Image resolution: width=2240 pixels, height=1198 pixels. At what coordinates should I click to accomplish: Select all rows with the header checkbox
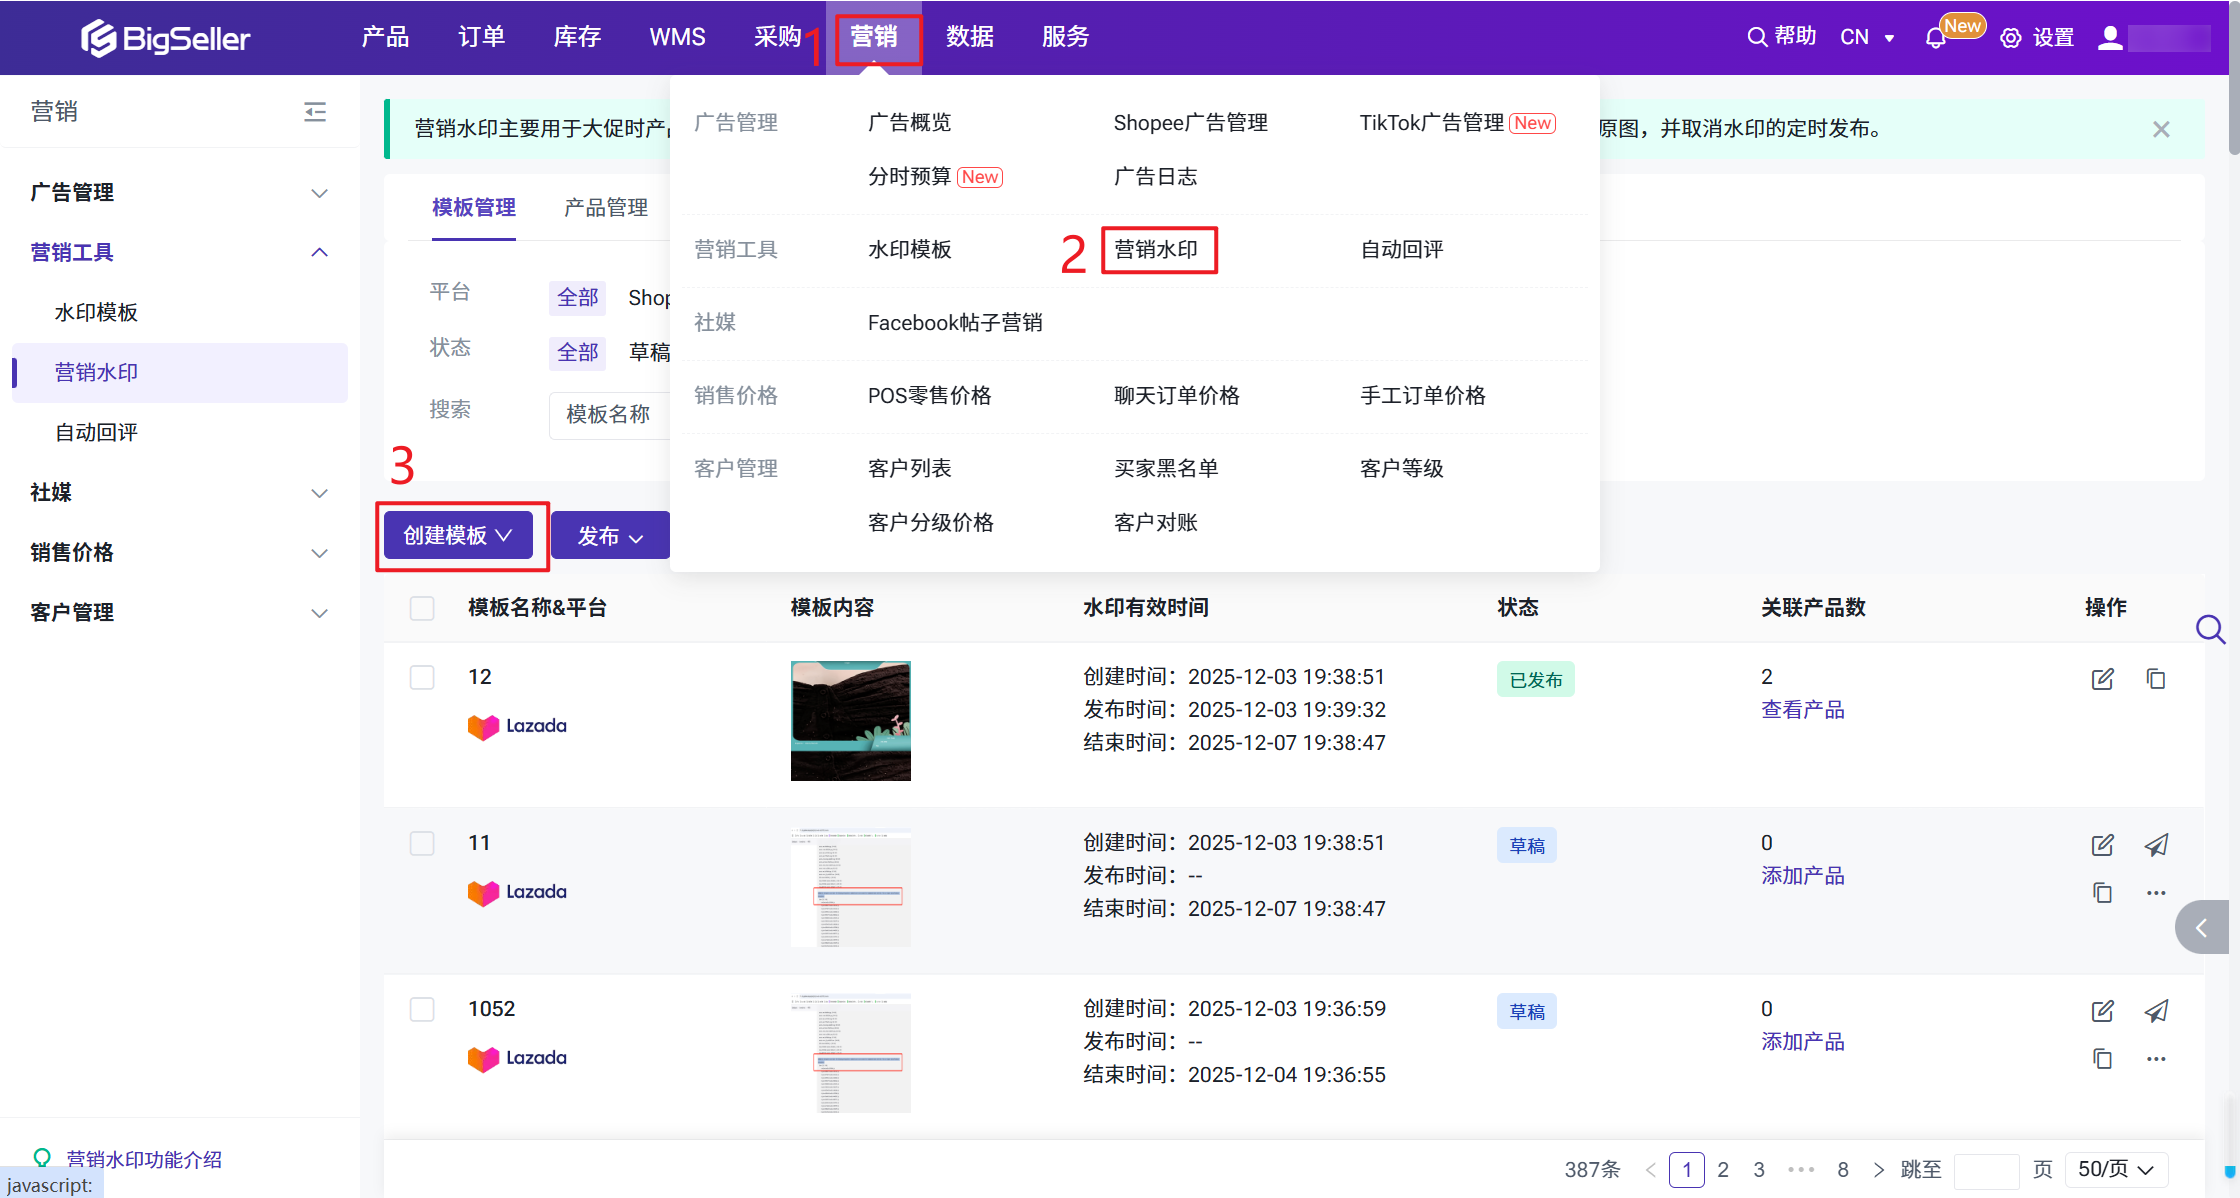tap(422, 608)
